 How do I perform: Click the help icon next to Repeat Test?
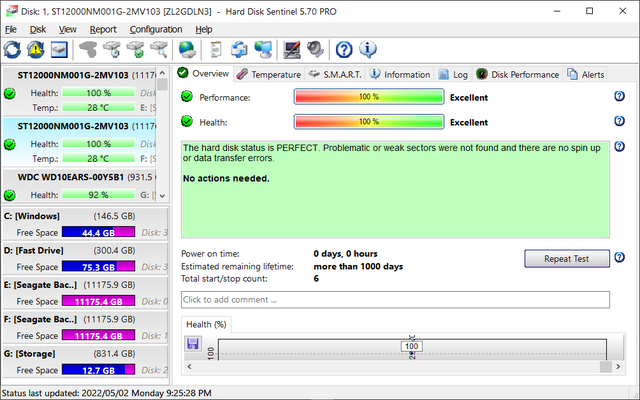[619, 257]
